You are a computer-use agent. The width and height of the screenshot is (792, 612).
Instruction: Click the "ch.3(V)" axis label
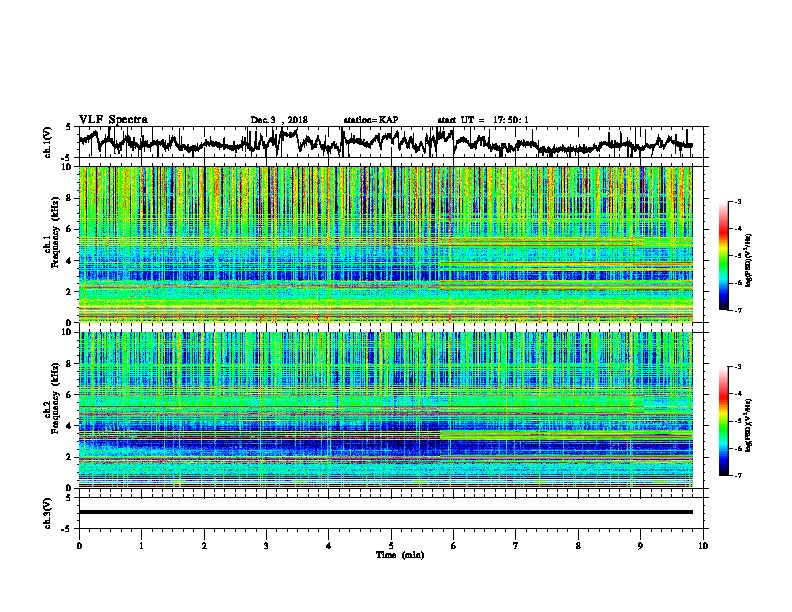click(x=48, y=513)
